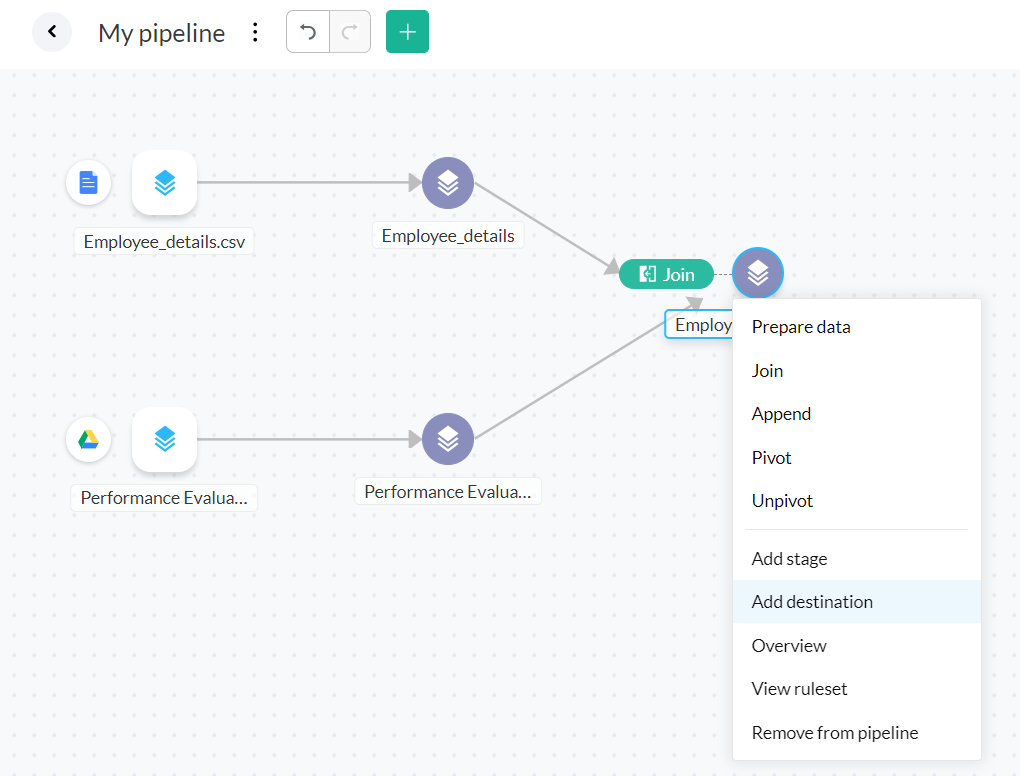Choose Add destination from the menu
This screenshot has width=1020, height=776.
pos(812,602)
